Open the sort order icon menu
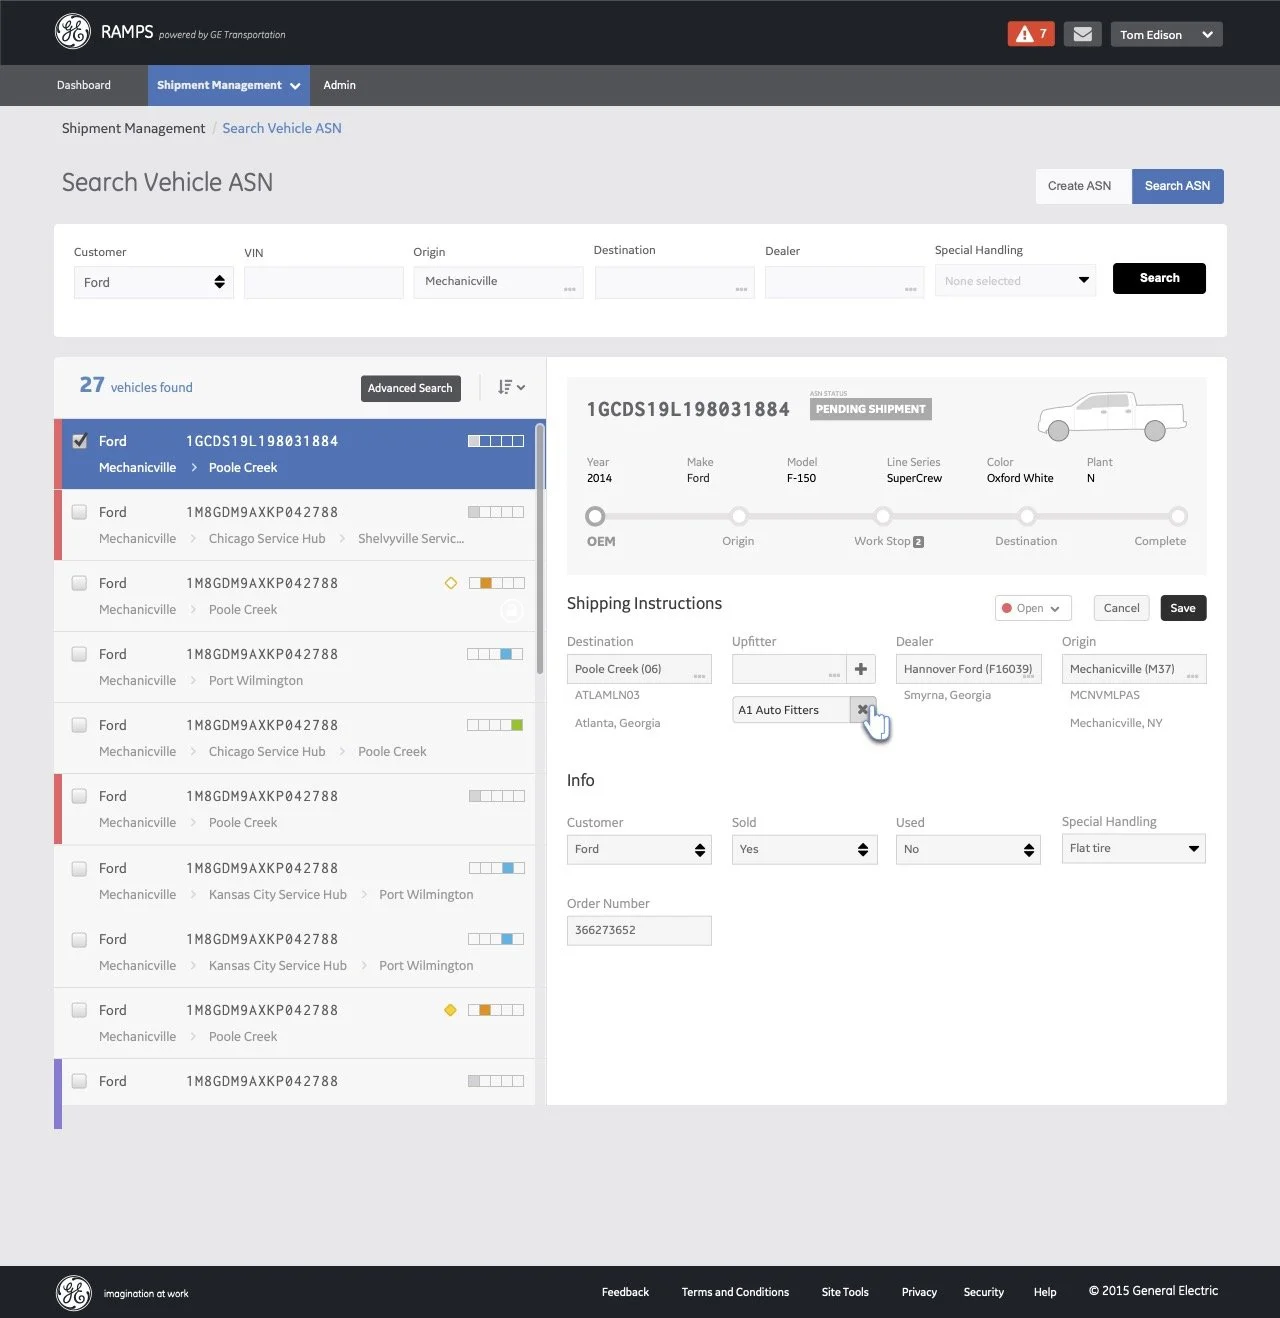1280x1318 pixels. point(511,387)
